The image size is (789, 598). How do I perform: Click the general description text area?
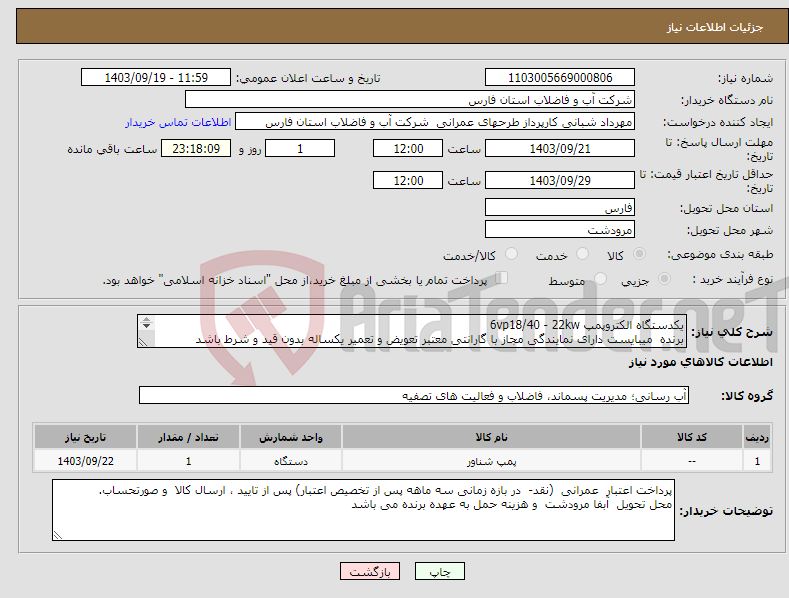tap(412, 331)
